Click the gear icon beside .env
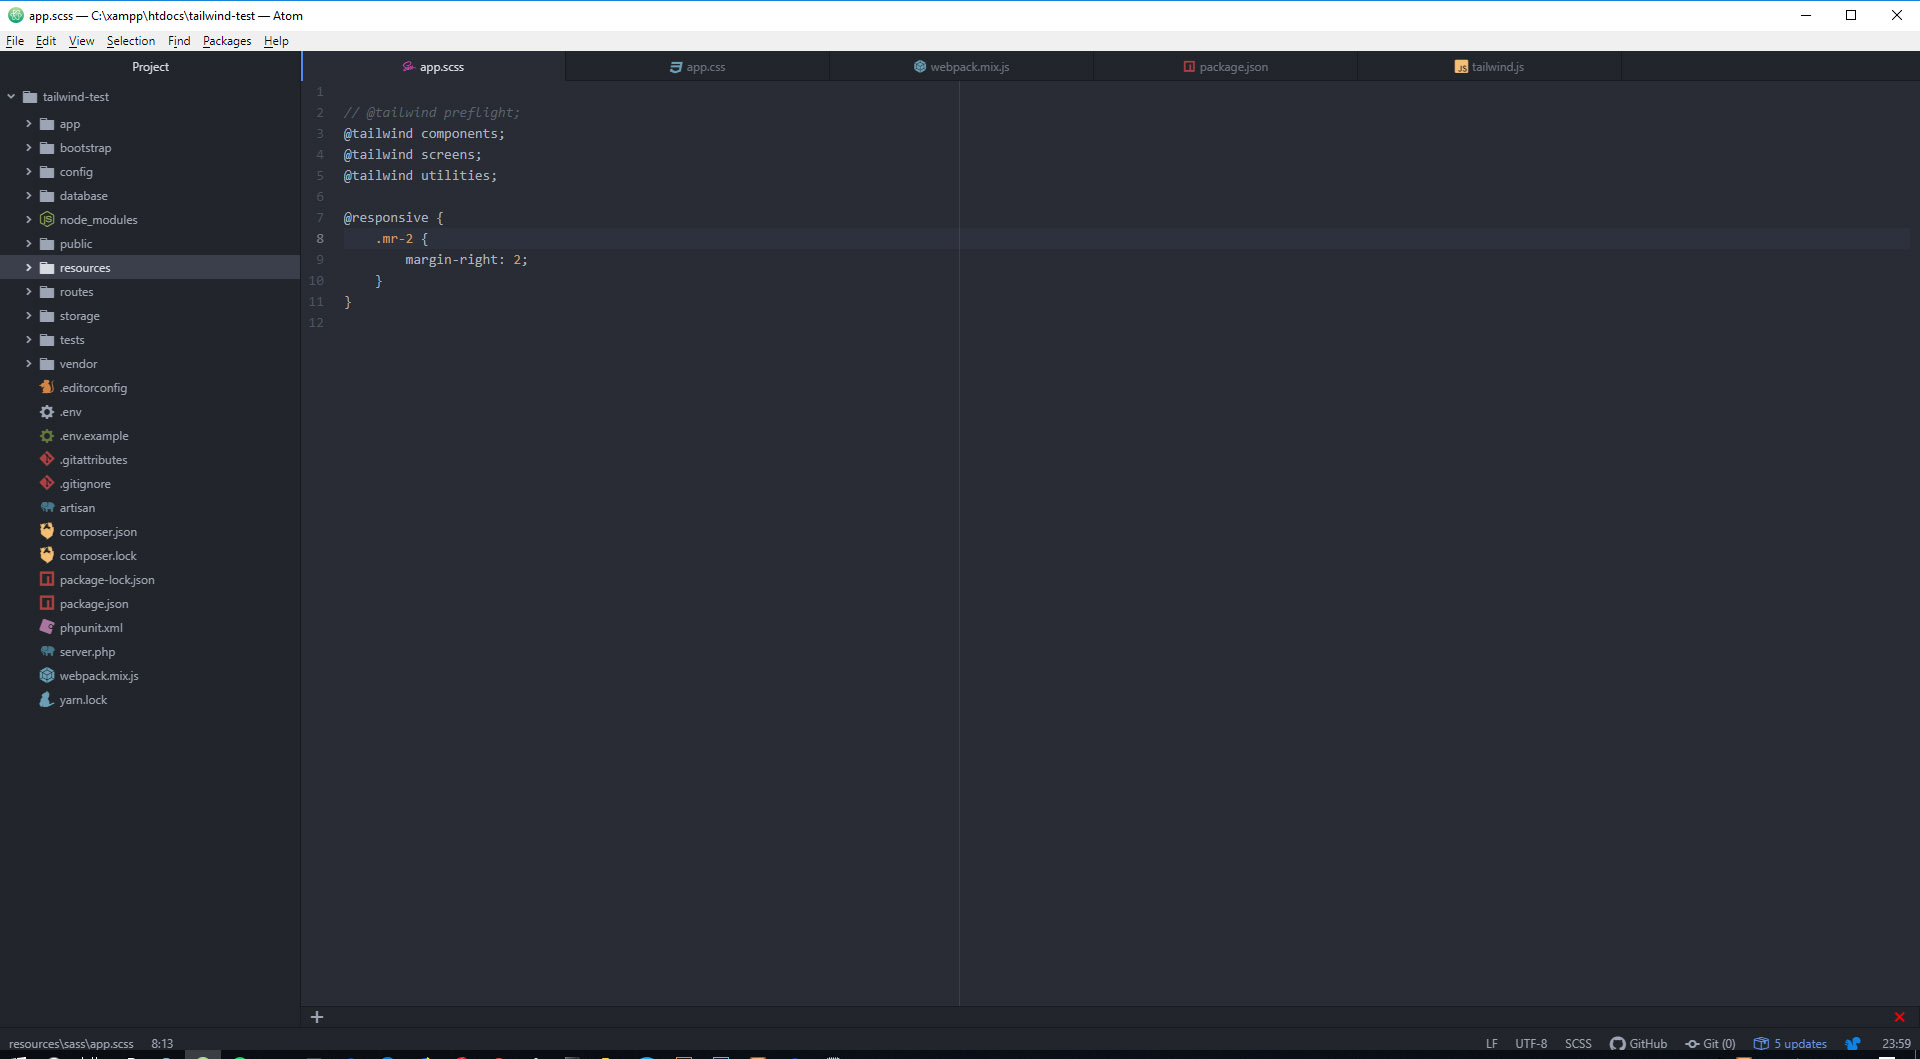Screen dimensions: 1920x1059 [46, 411]
